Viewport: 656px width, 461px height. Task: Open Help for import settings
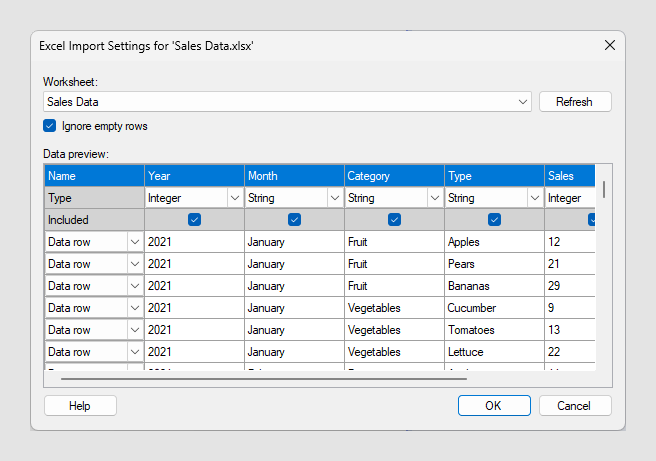80,405
